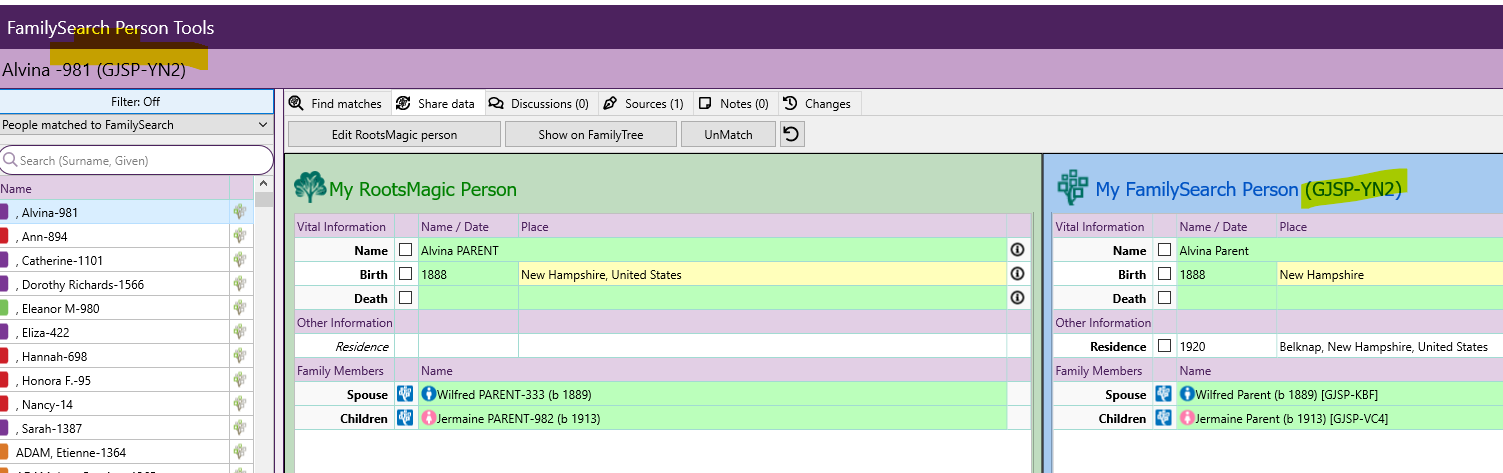Click the refresh arrow icon beside UnMatch
The height and width of the screenshot is (473, 1503).
tap(792, 133)
